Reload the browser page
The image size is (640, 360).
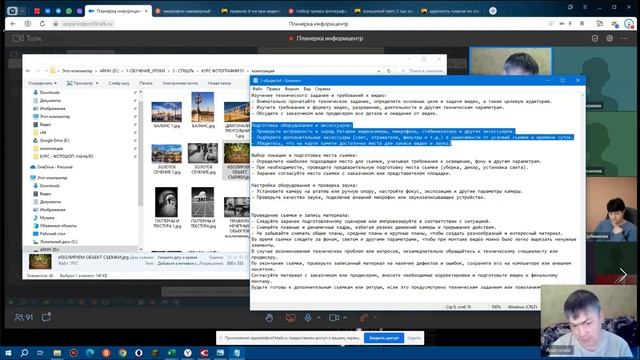tap(42, 24)
